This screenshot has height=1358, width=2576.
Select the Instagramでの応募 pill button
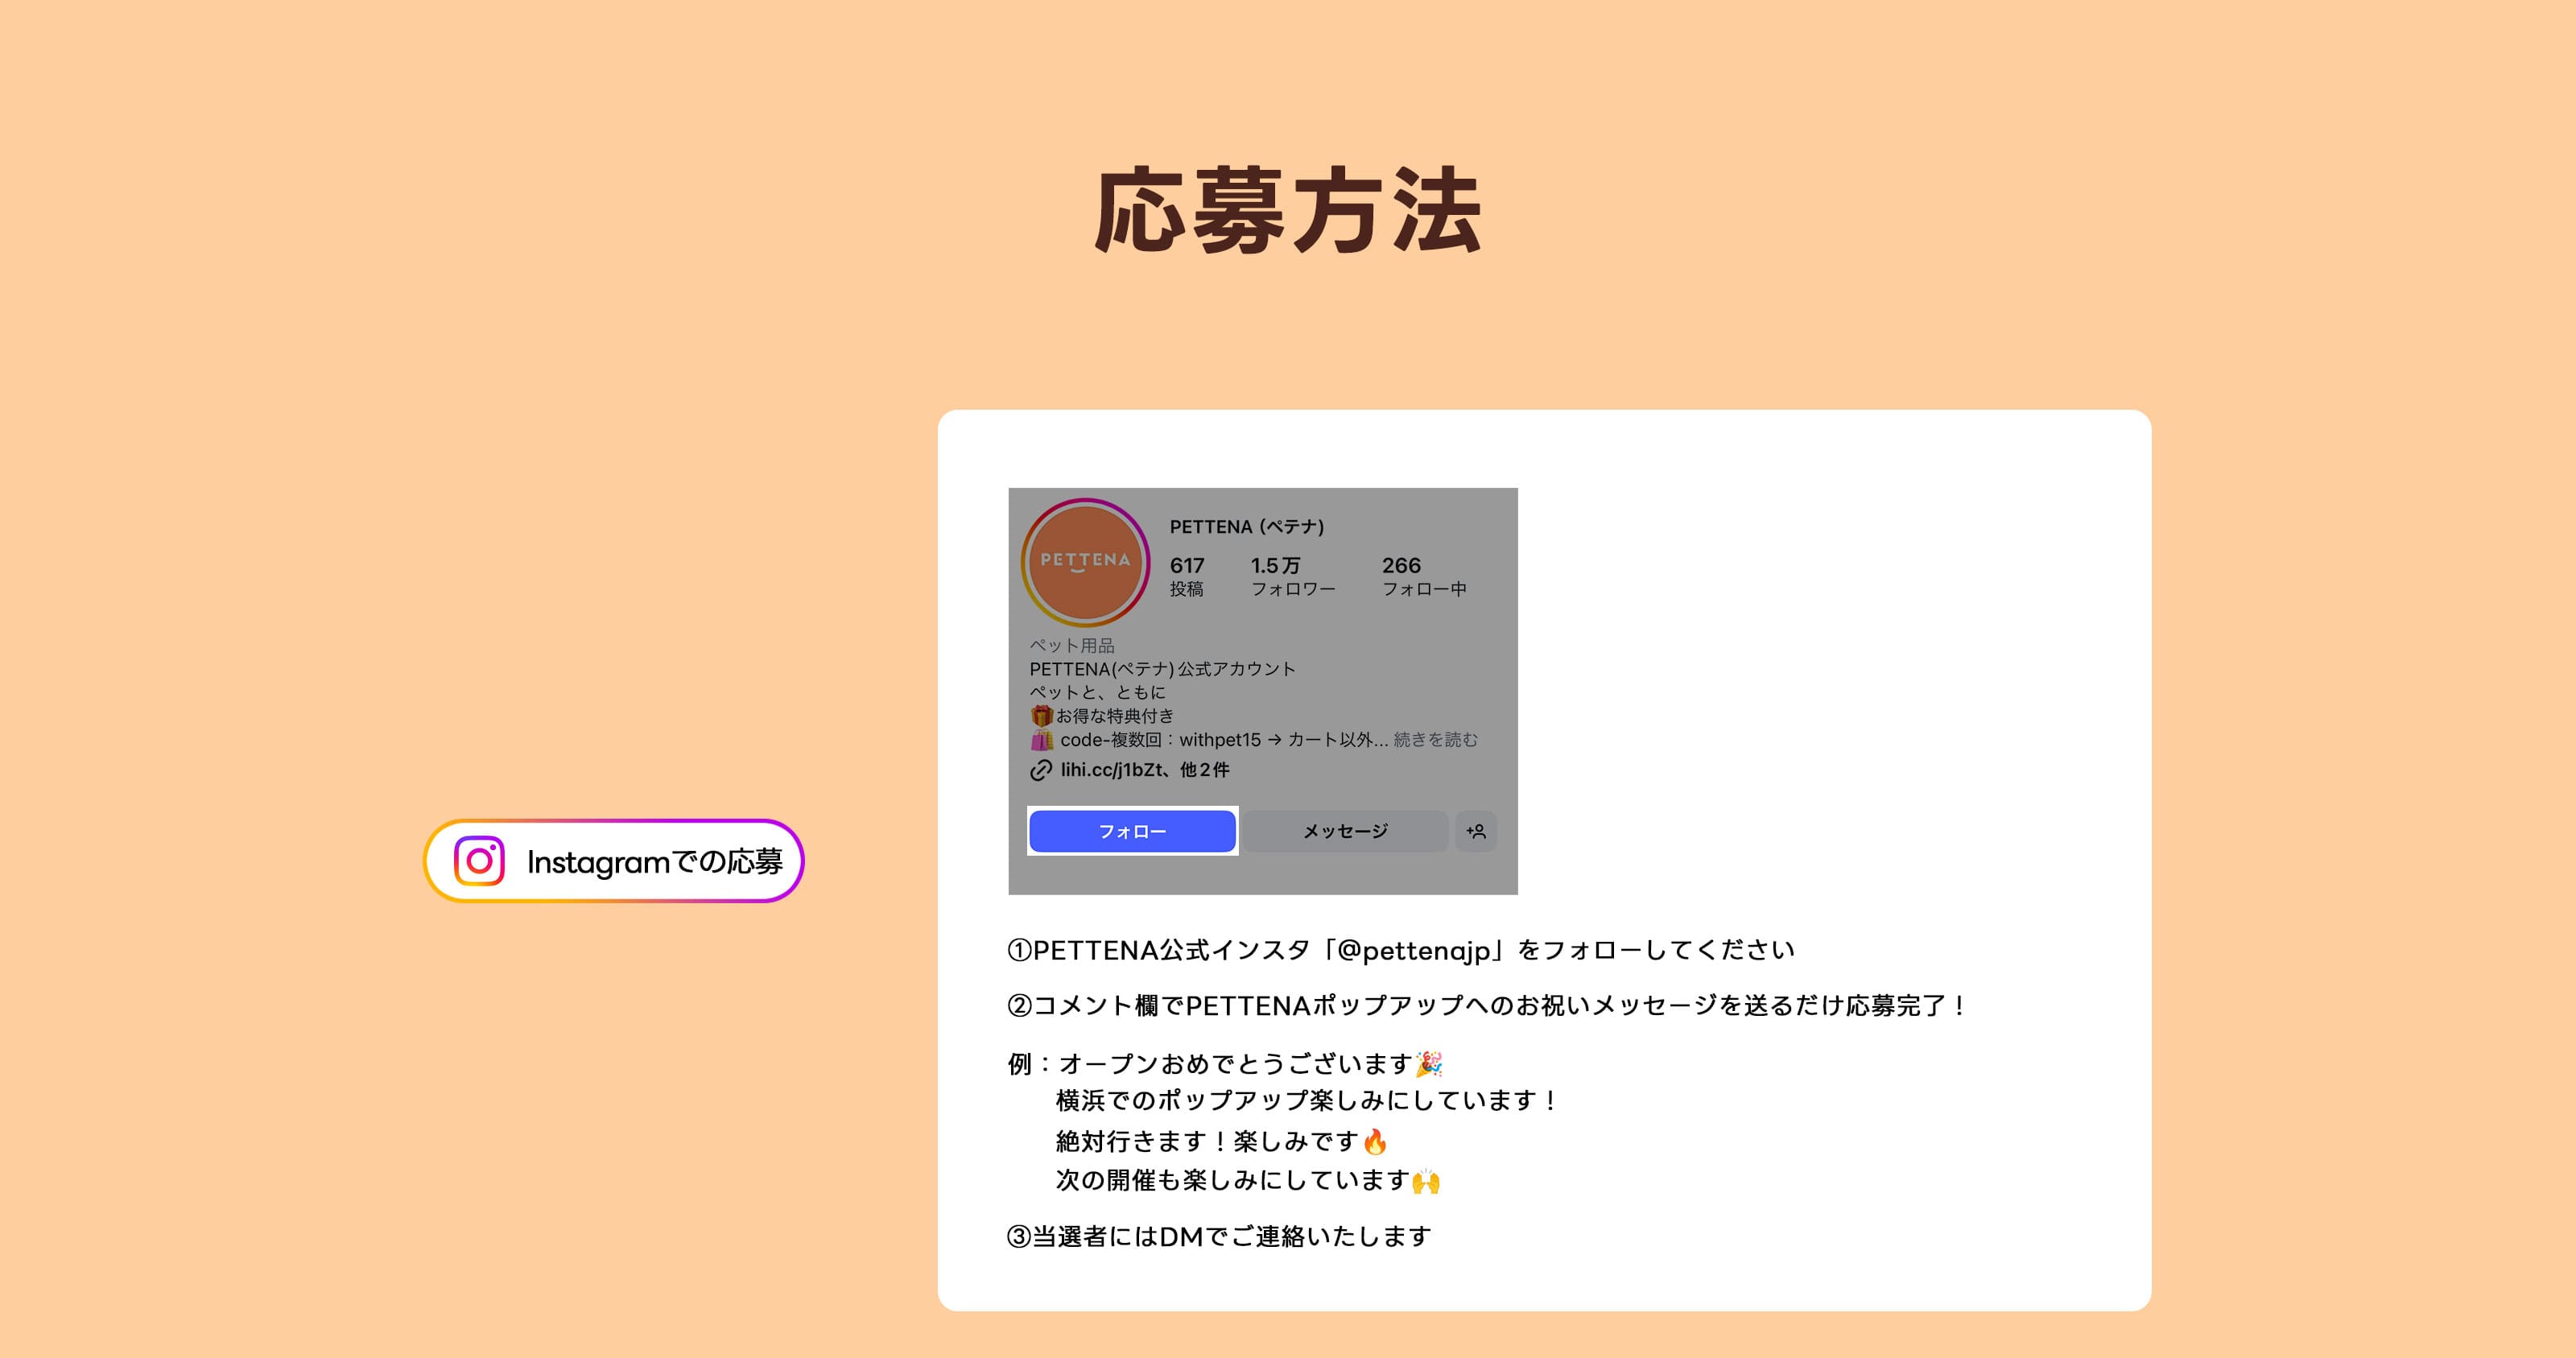(614, 861)
